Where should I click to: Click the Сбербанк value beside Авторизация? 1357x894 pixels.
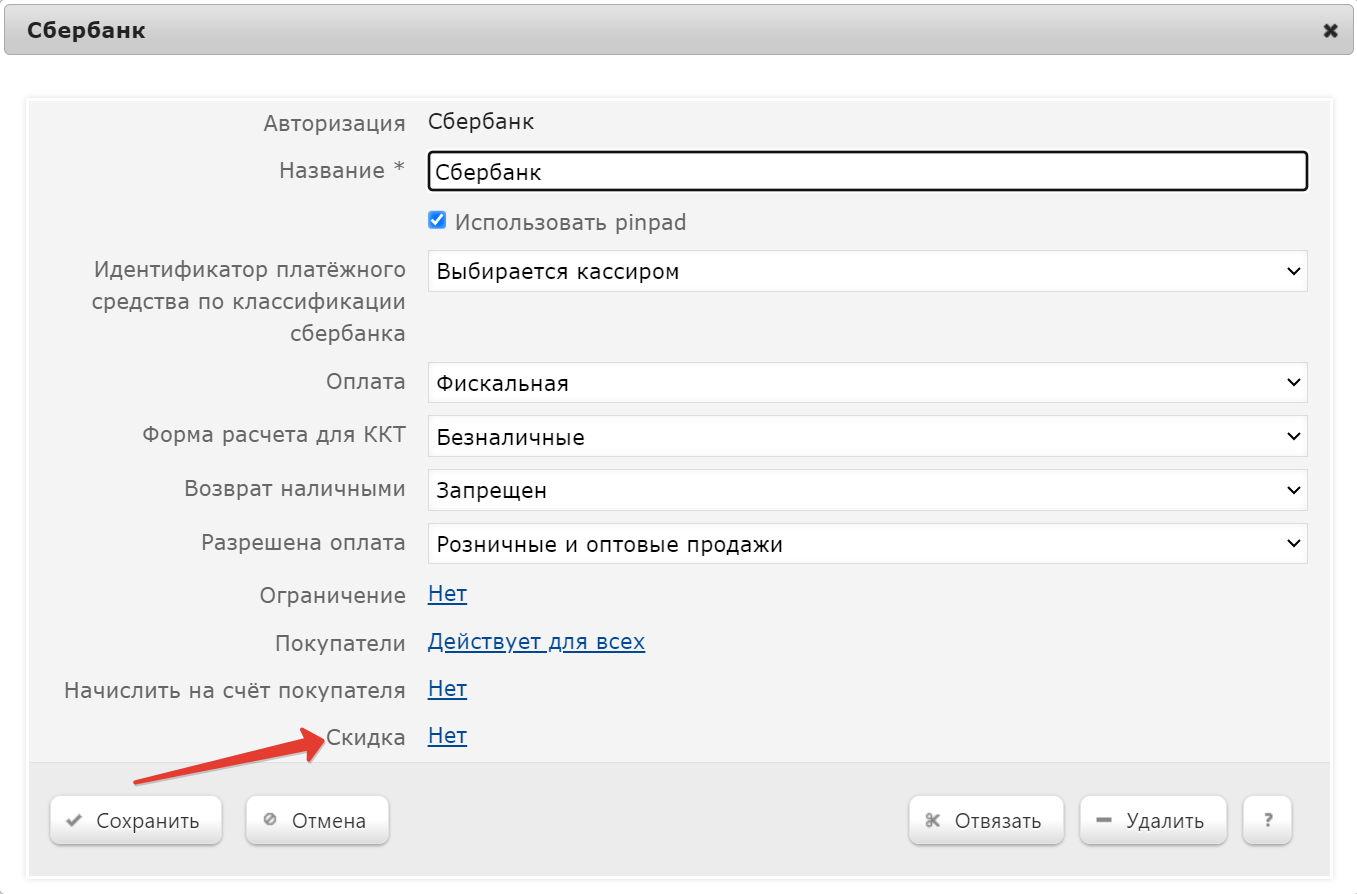point(481,122)
